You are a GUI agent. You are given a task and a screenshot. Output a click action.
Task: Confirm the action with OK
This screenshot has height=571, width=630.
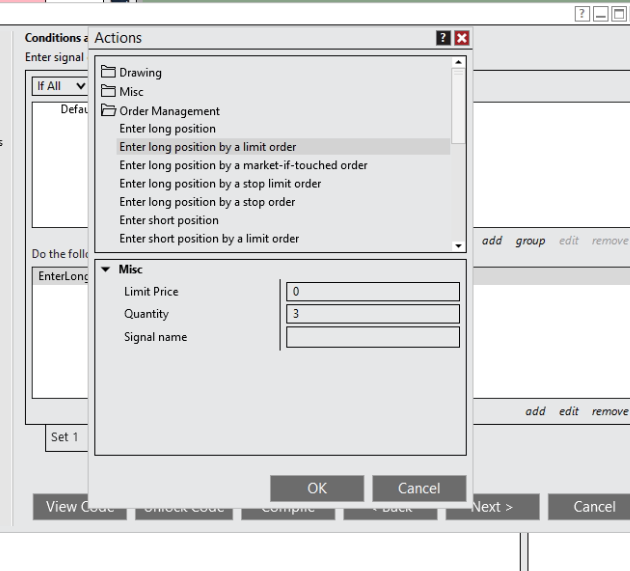click(x=317, y=488)
